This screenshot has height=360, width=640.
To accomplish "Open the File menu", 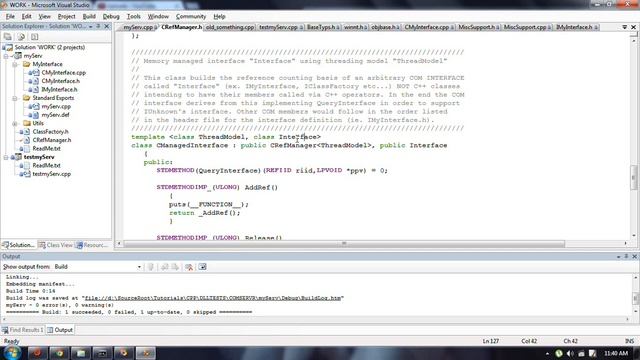I will (x=10, y=17).
